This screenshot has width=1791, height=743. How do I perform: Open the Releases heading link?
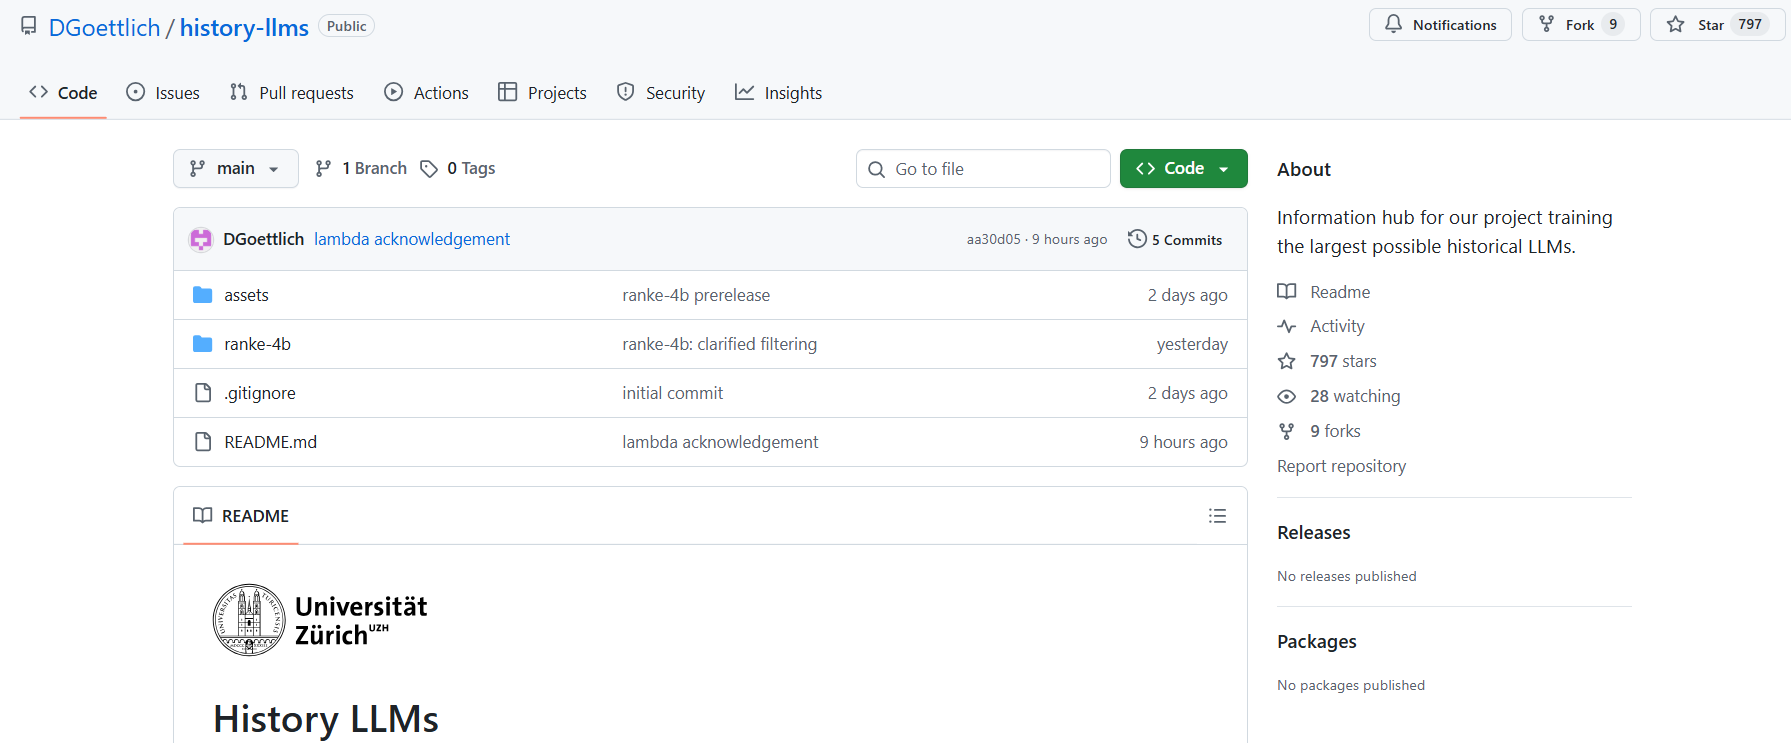(1313, 533)
